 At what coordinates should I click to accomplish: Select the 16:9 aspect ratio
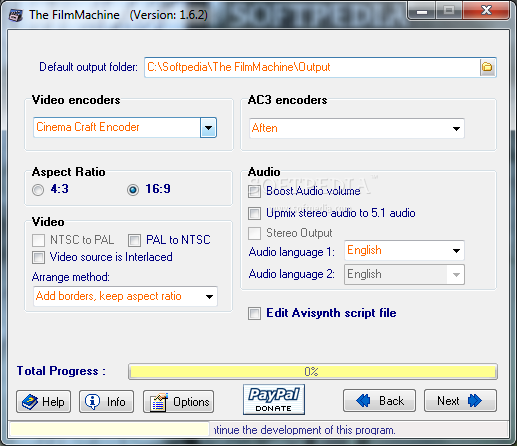133,190
